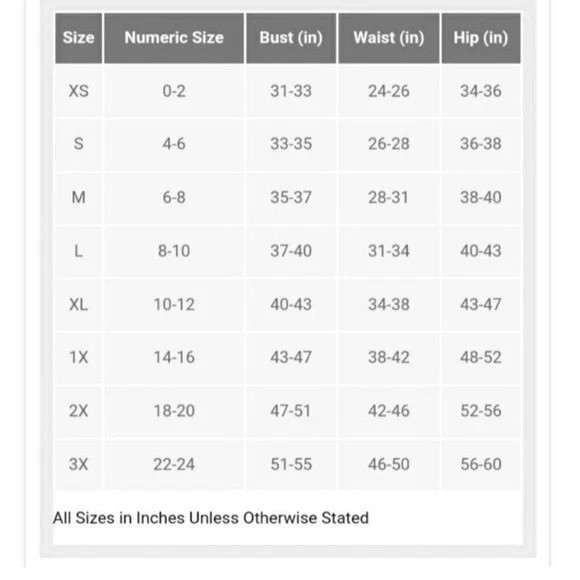Click numeric size 0-2 cell
Image resolution: width=580 pixels, height=580 pixels.
(x=174, y=91)
